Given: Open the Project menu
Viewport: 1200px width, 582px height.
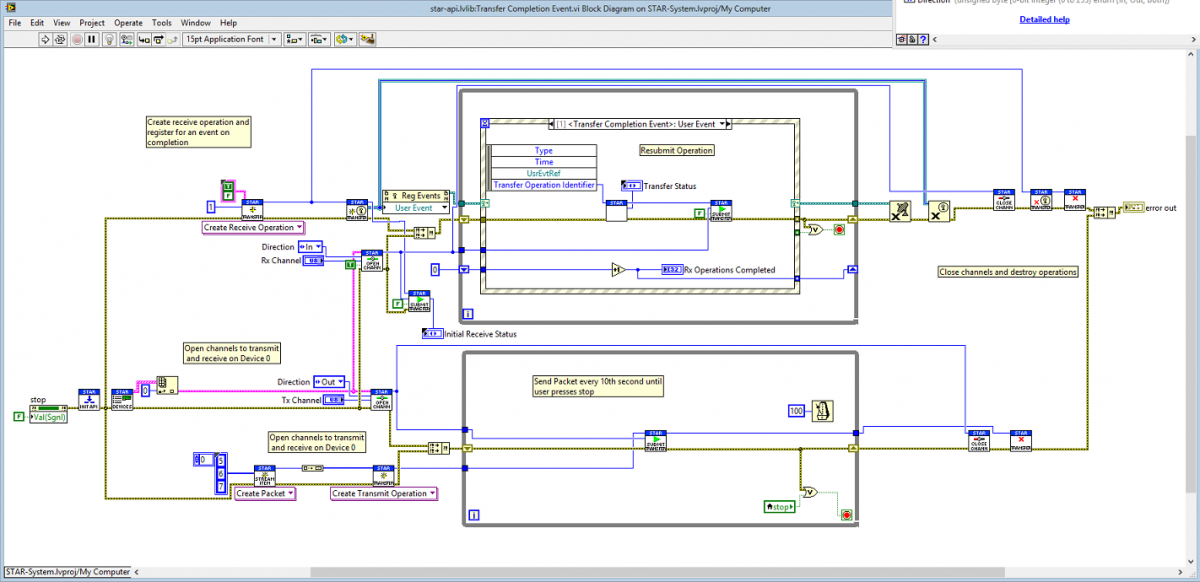Looking at the screenshot, I should point(92,22).
